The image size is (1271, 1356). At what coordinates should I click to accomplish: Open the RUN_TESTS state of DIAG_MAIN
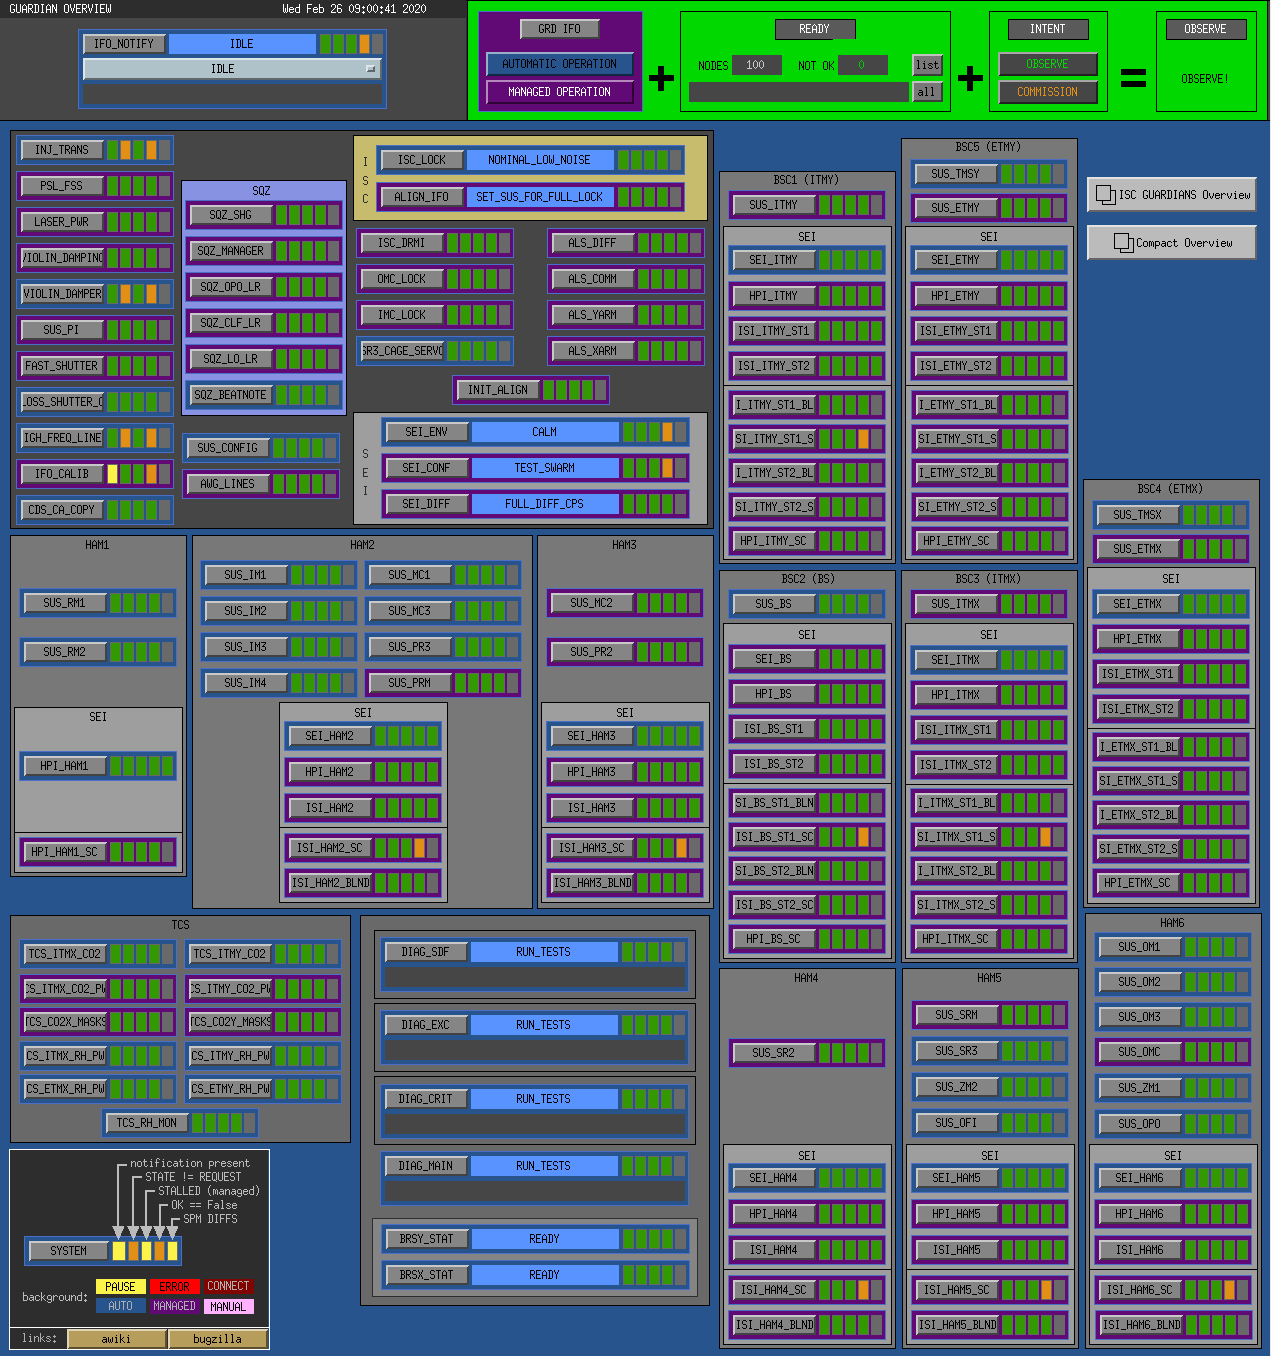[x=543, y=1166]
